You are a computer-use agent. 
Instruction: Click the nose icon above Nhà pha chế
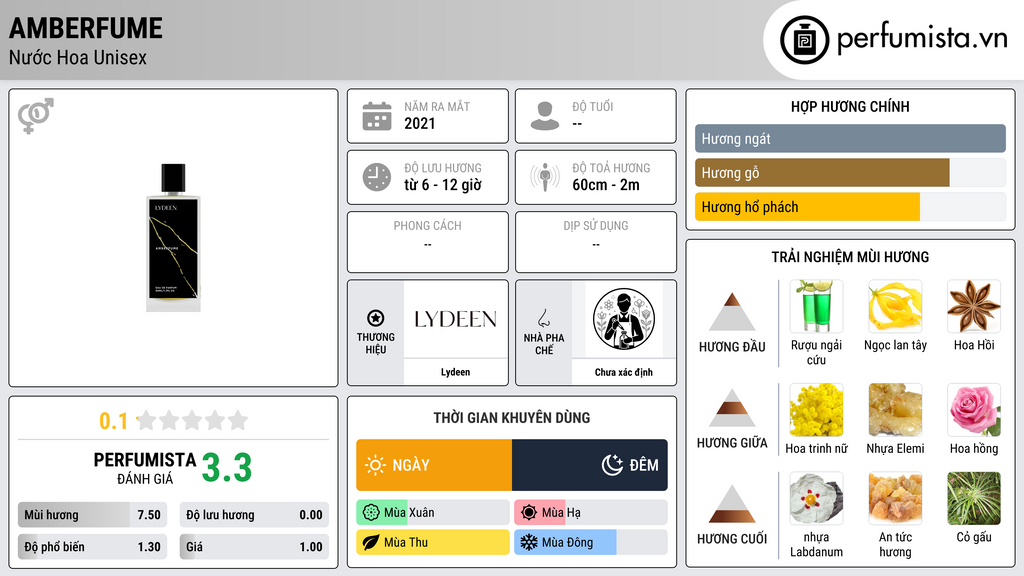(x=543, y=318)
